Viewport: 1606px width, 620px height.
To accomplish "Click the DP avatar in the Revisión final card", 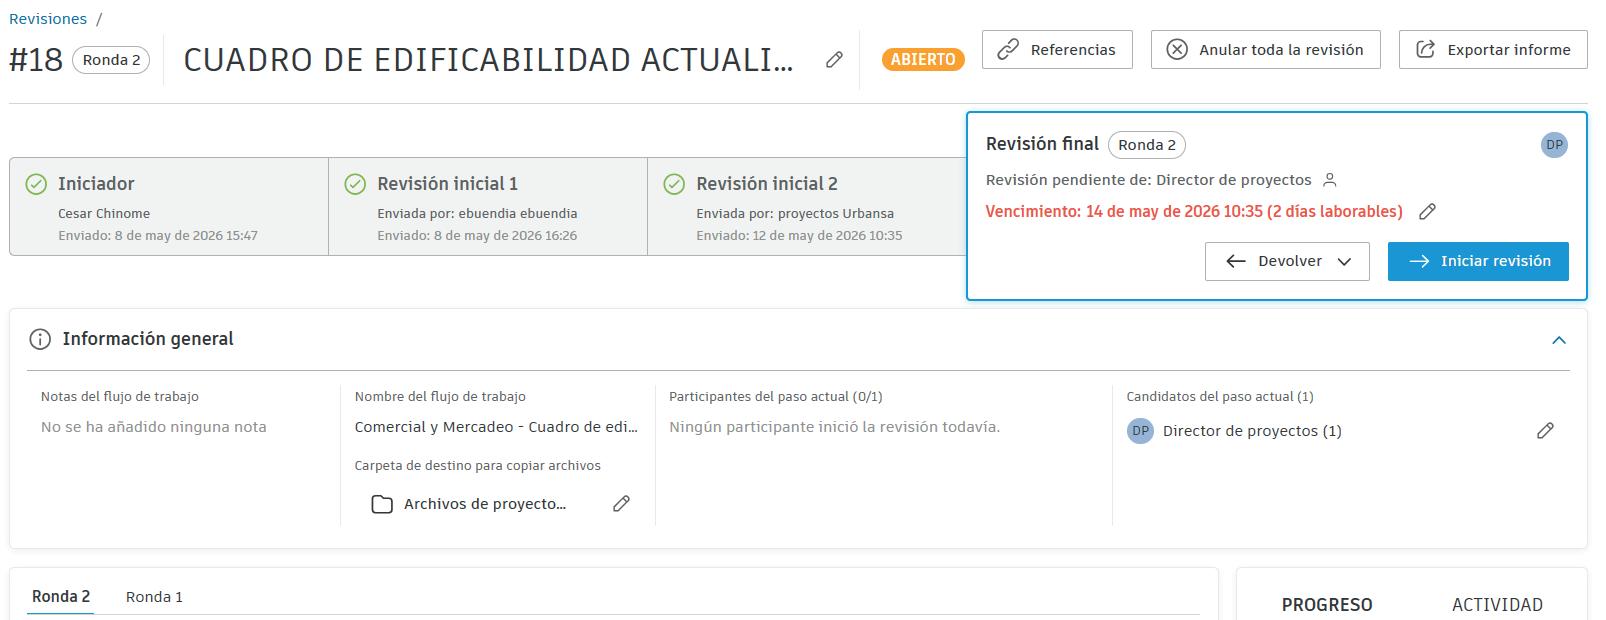I will (x=1554, y=145).
